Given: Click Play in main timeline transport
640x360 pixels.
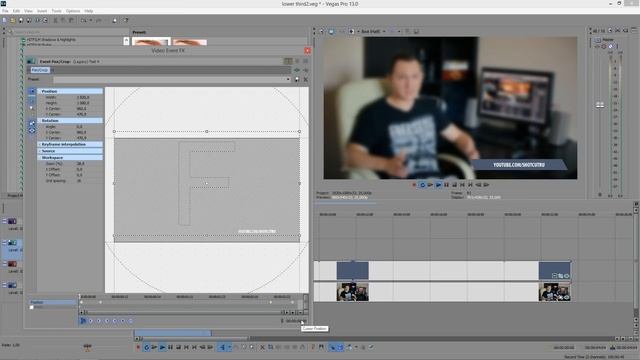Looking at the screenshot, I should tap(162, 347).
